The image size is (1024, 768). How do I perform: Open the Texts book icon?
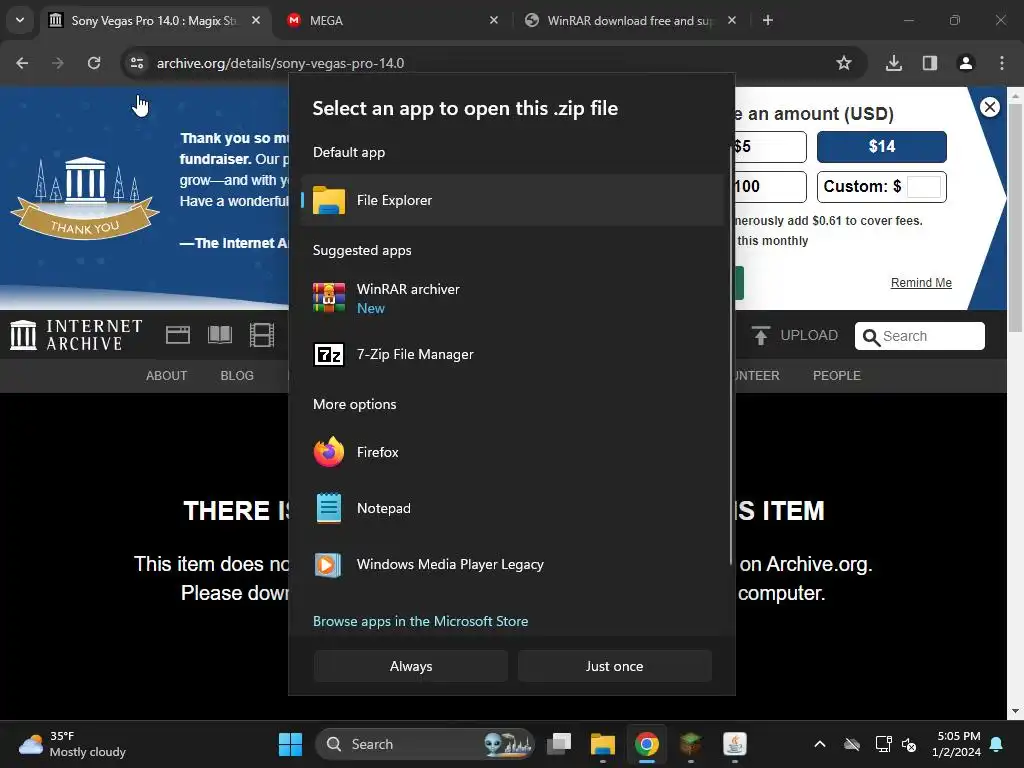[x=220, y=335]
